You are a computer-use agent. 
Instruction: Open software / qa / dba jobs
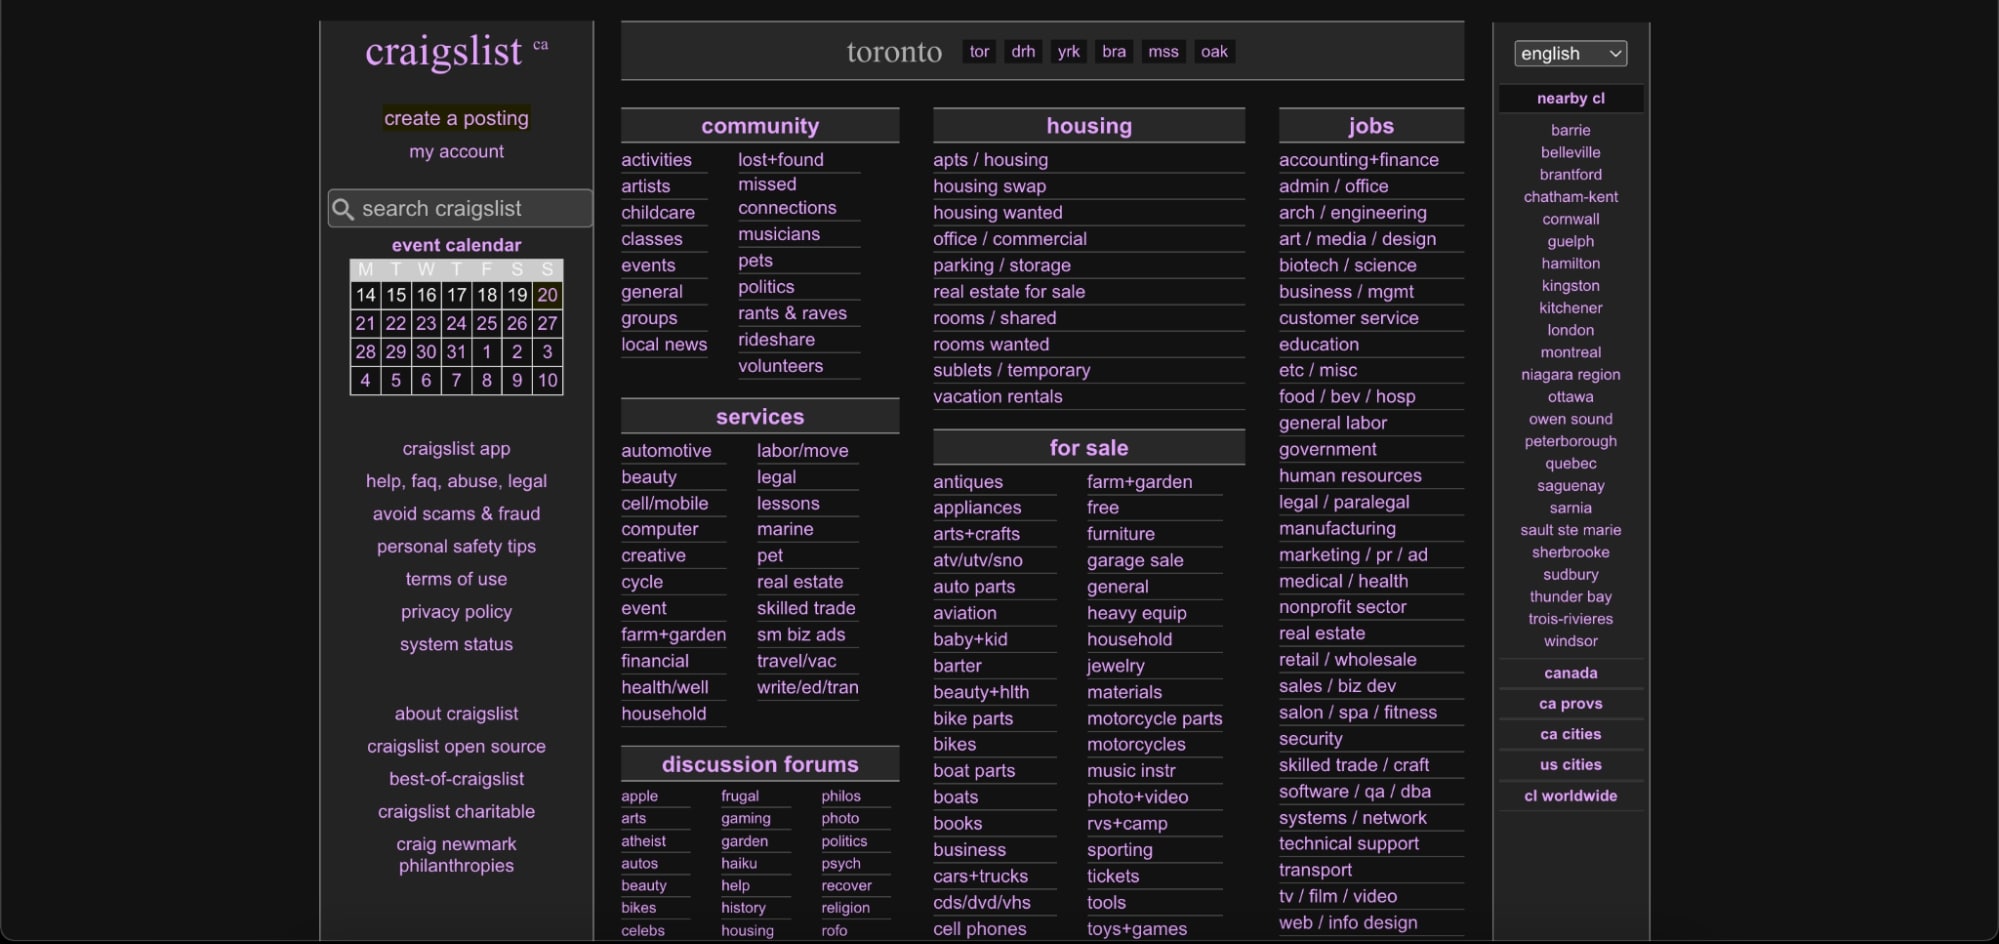1354,791
